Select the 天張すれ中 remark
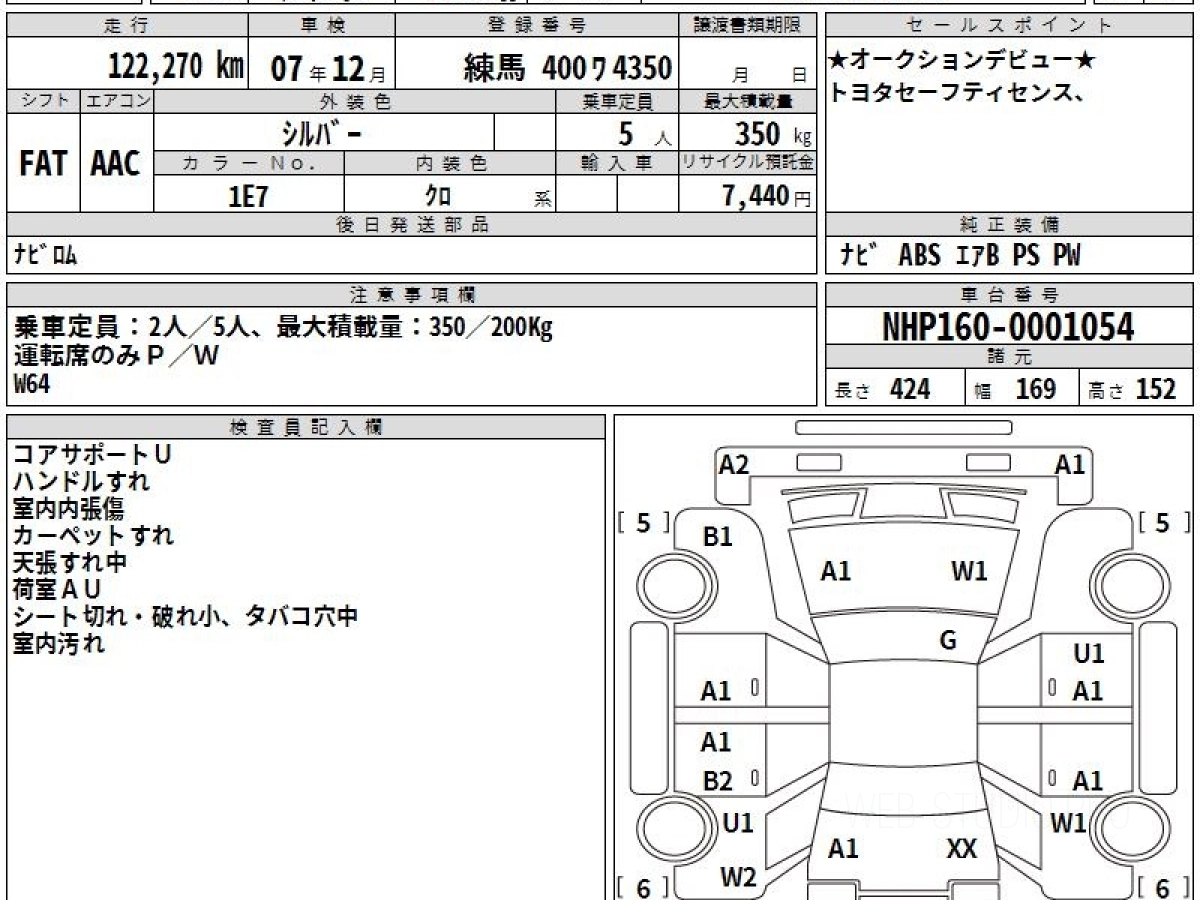 pos(70,562)
